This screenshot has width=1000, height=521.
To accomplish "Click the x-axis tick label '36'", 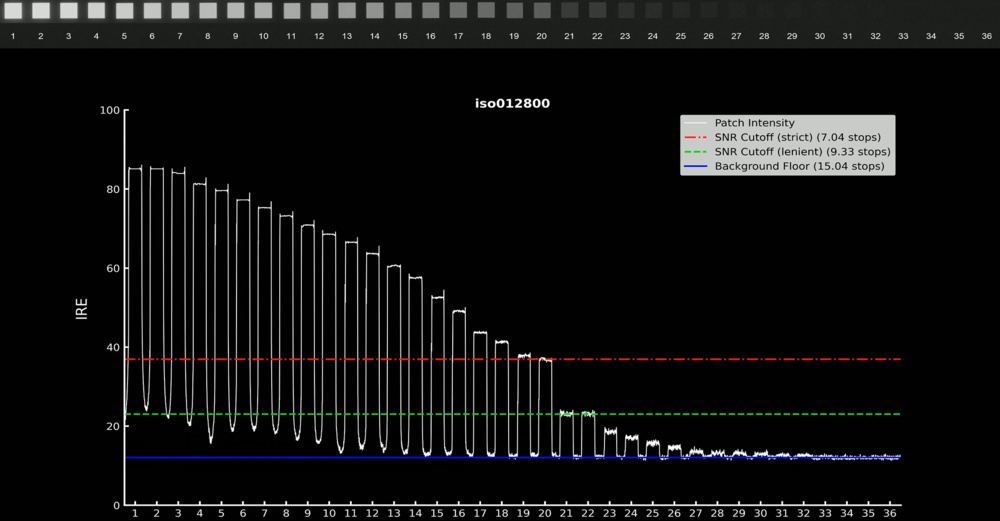I will pos(890,514).
